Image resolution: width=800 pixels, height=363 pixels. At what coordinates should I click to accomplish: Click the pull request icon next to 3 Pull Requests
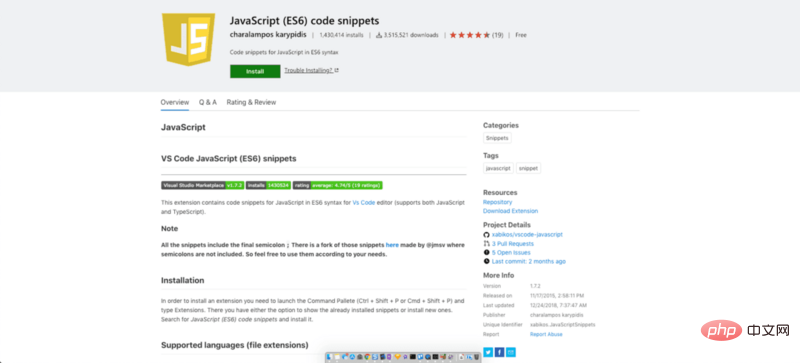pyautogui.click(x=486, y=244)
